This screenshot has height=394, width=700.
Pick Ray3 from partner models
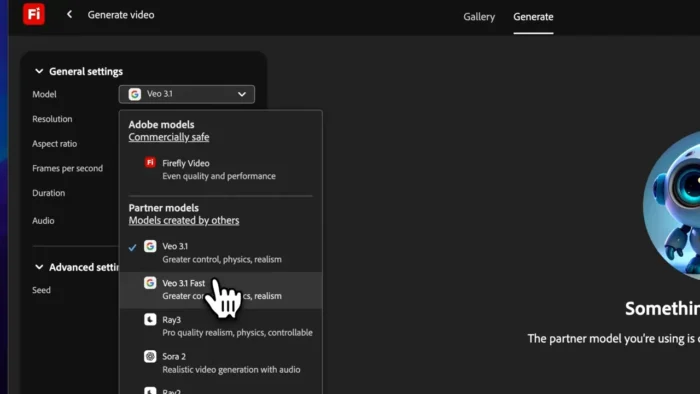coord(221,326)
